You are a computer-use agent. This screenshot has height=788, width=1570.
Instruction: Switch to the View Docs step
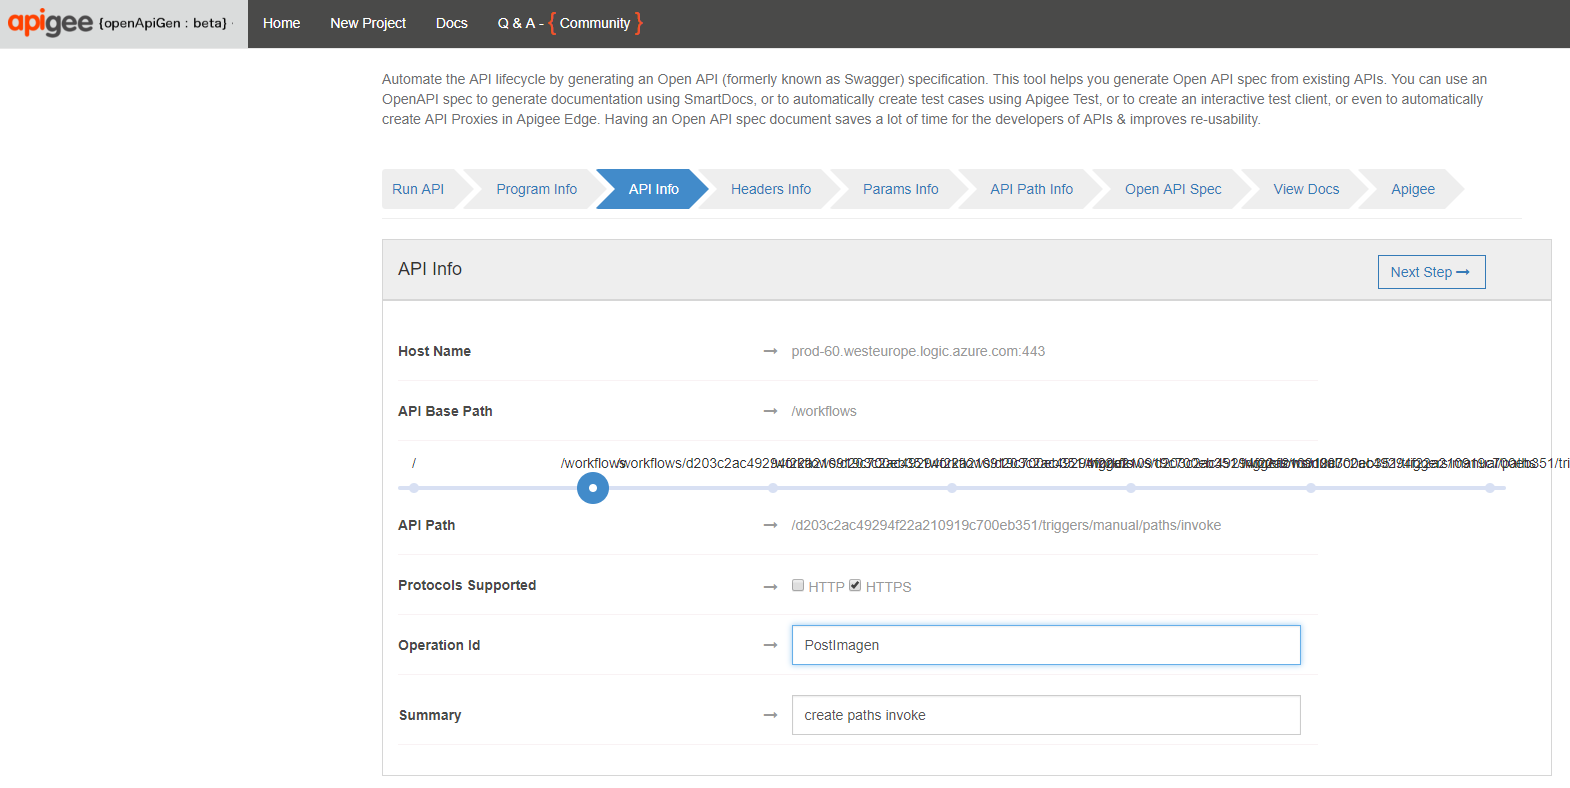coord(1305,189)
